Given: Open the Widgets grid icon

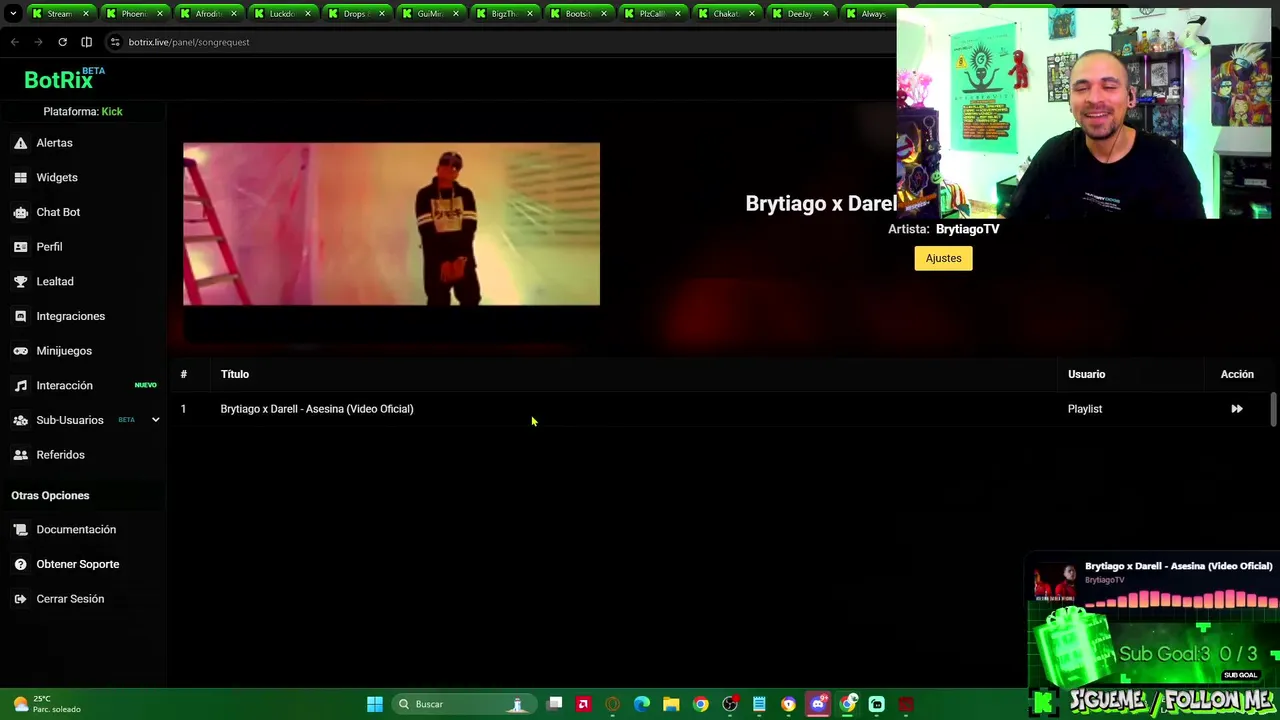Looking at the screenshot, I should click(20, 178).
